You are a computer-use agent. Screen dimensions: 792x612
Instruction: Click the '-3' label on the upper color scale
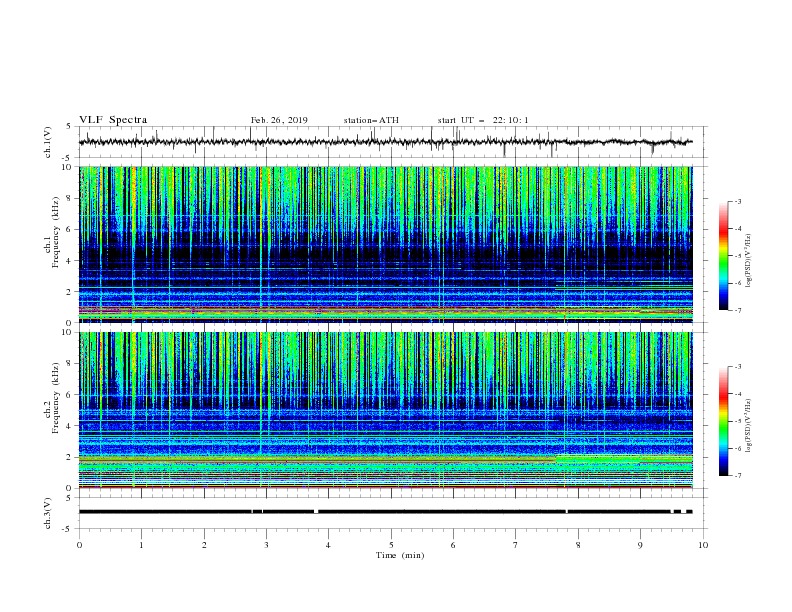(737, 201)
